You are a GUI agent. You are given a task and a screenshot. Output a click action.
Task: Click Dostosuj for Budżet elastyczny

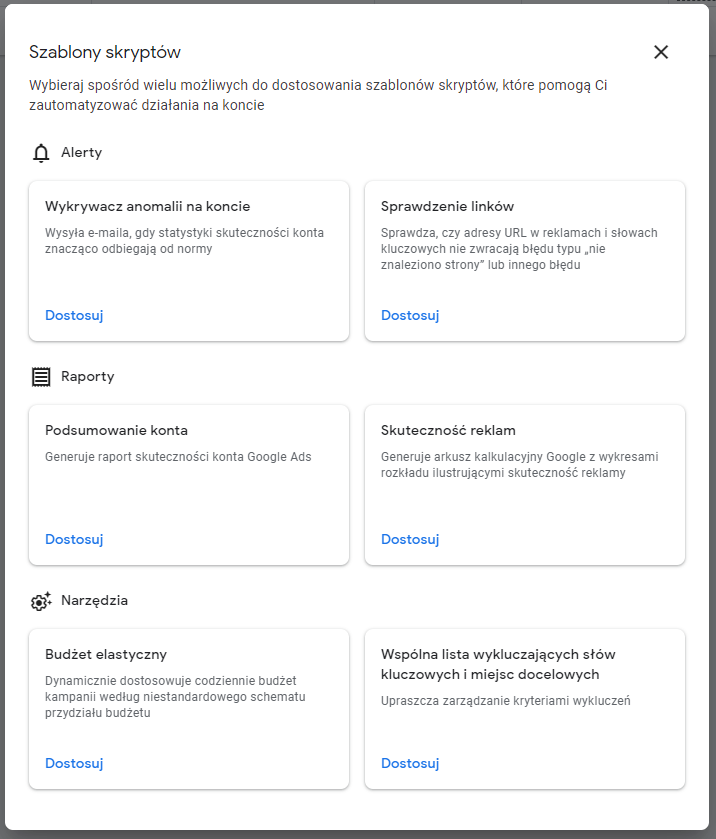pos(74,764)
